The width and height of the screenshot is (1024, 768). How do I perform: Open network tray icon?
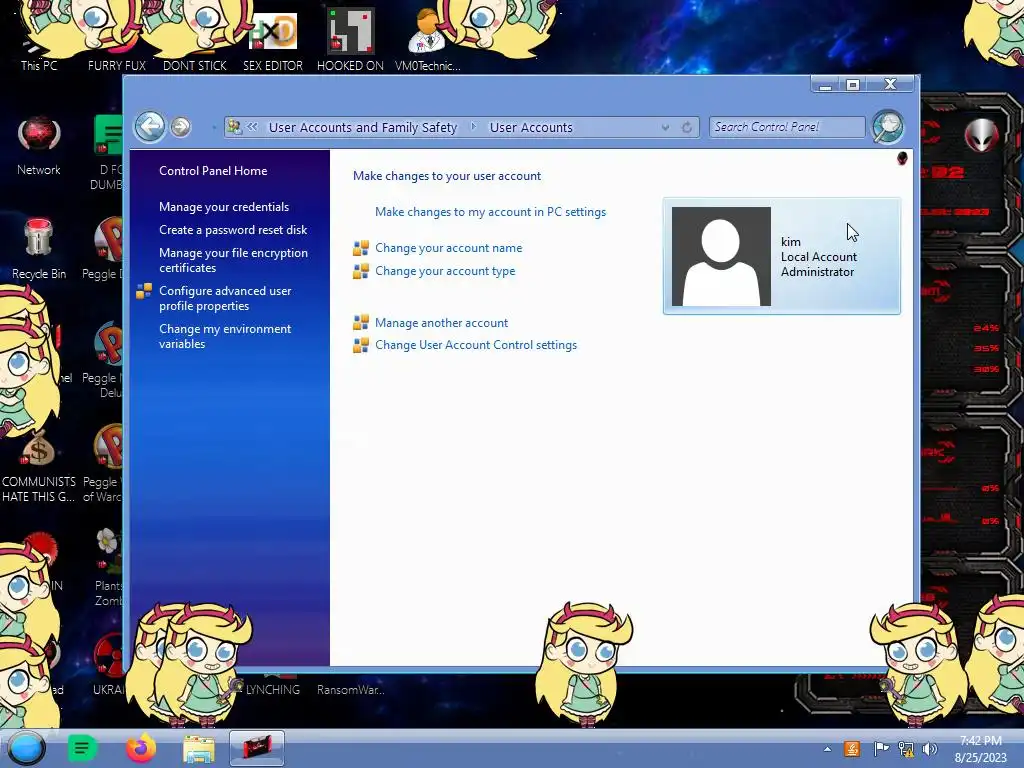tap(906, 749)
